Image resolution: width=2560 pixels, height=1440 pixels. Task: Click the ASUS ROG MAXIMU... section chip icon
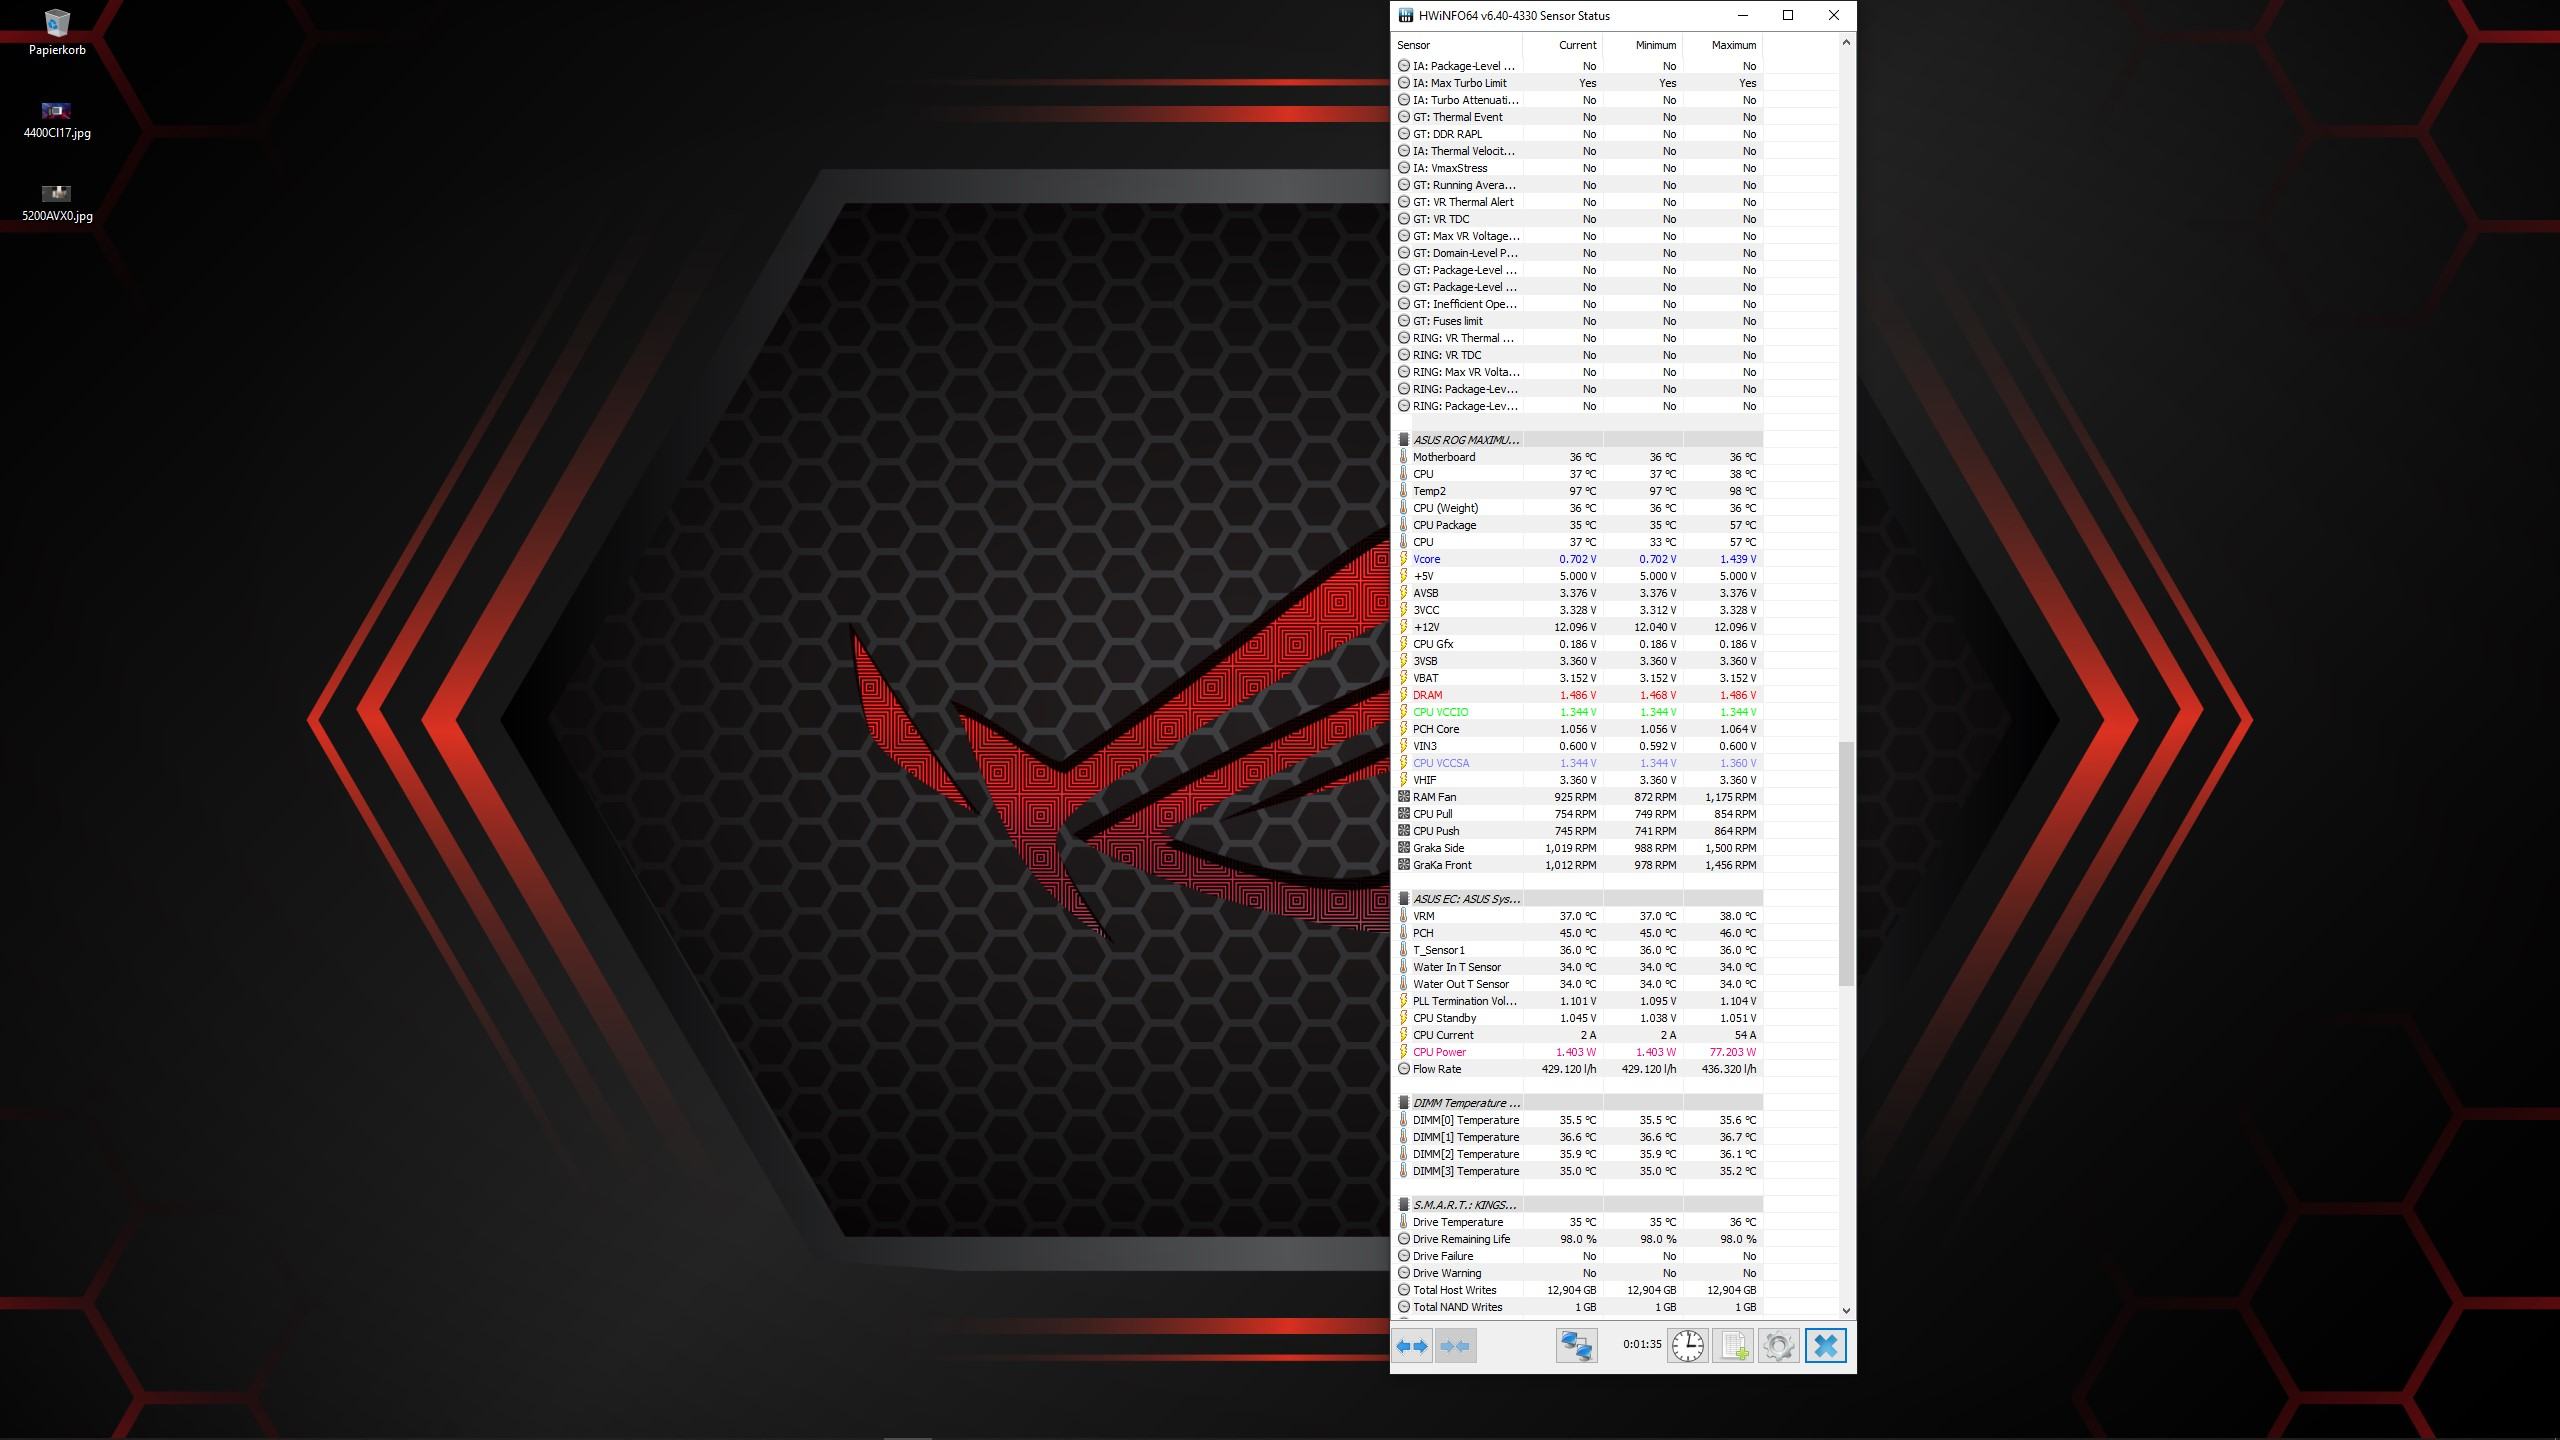coord(1404,440)
